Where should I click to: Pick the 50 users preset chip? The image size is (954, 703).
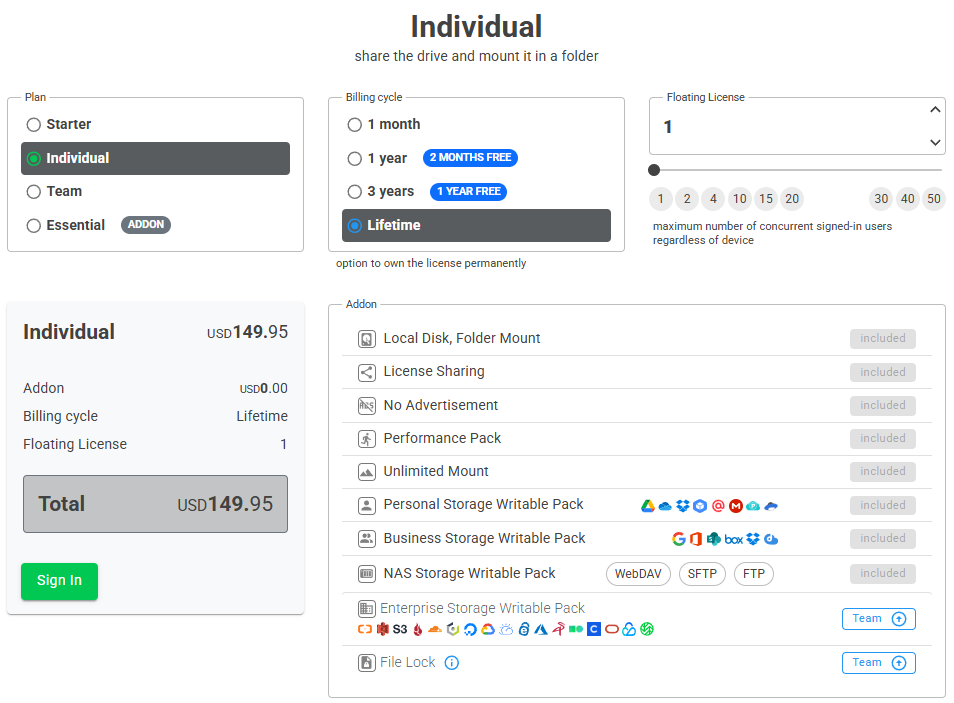pos(934,199)
